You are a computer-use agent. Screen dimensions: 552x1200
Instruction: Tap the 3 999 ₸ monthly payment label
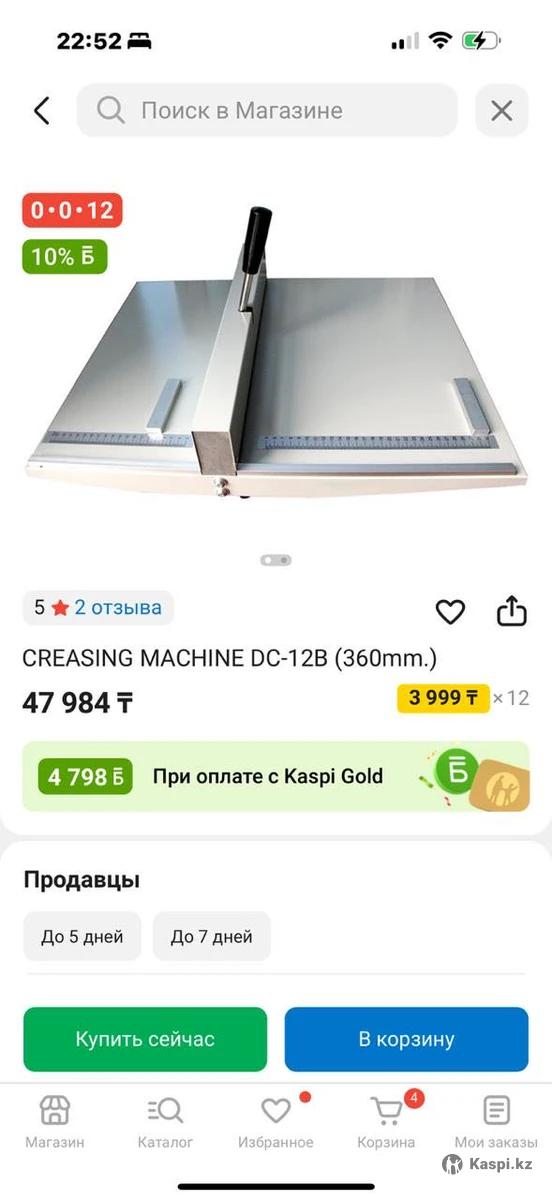(443, 698)
